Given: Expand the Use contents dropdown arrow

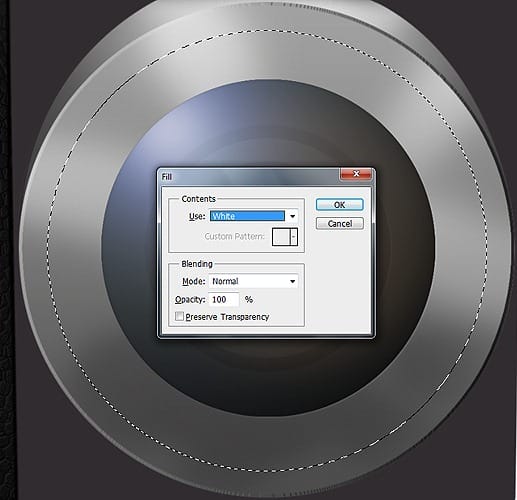Looking at the screenshot, I should 292,216.
